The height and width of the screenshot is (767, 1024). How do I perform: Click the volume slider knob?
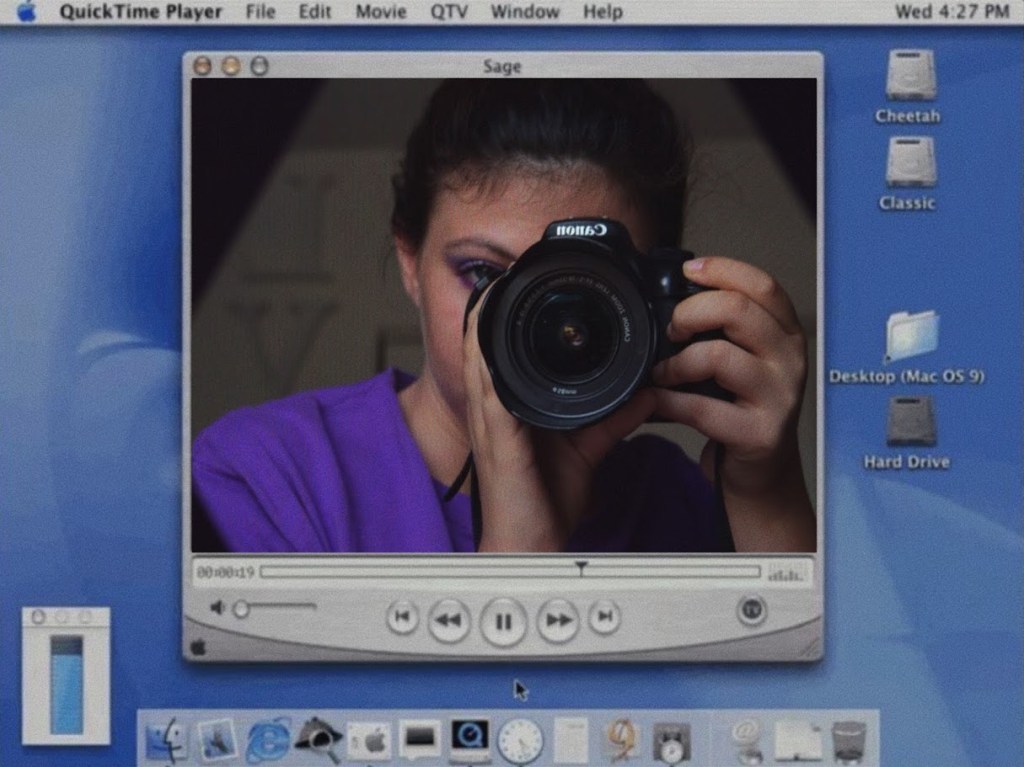241,609
